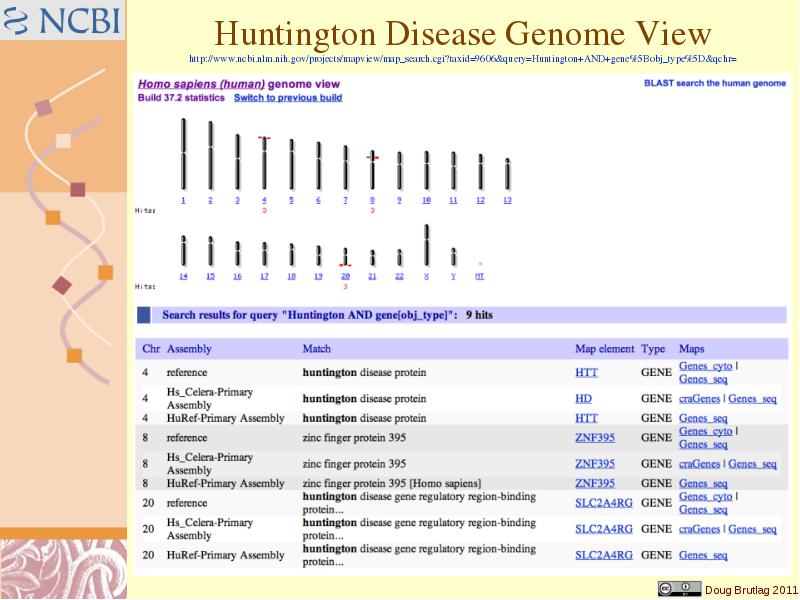
Task: Select the chromosome 13 ideogram
Action: coord(508,174)
